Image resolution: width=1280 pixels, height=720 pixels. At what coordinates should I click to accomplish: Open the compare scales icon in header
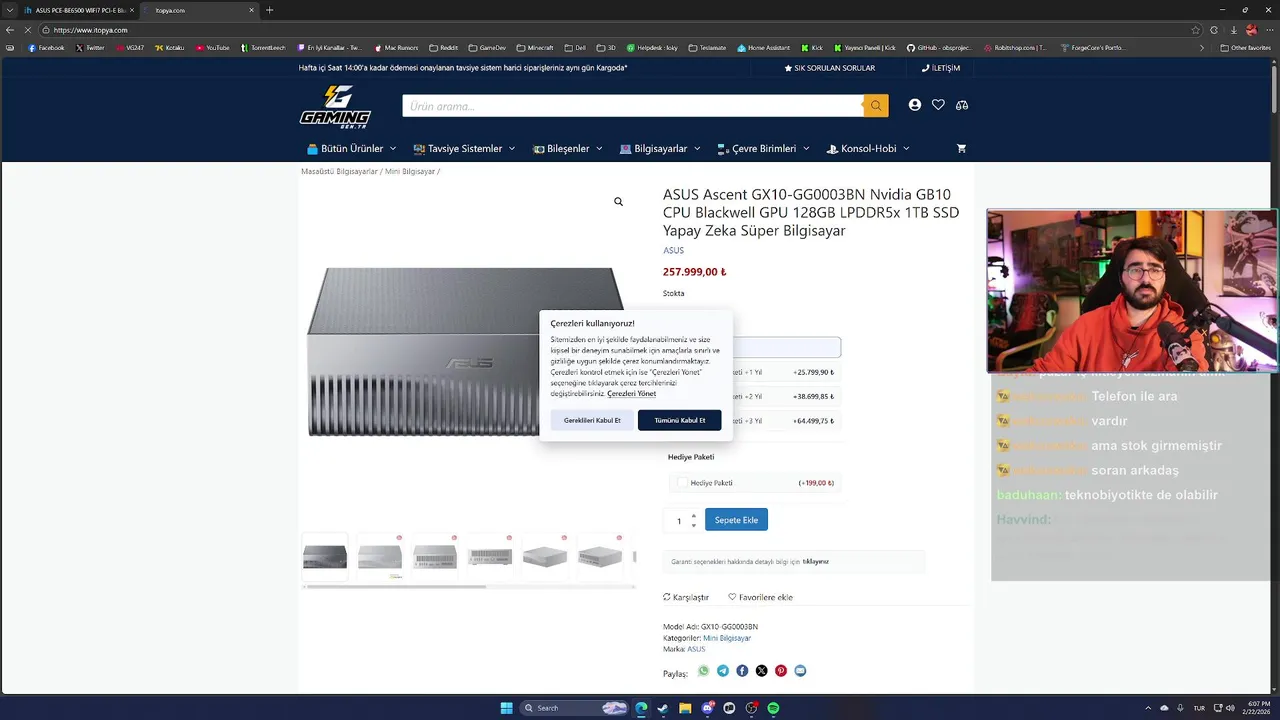click(x=962, y=105)
